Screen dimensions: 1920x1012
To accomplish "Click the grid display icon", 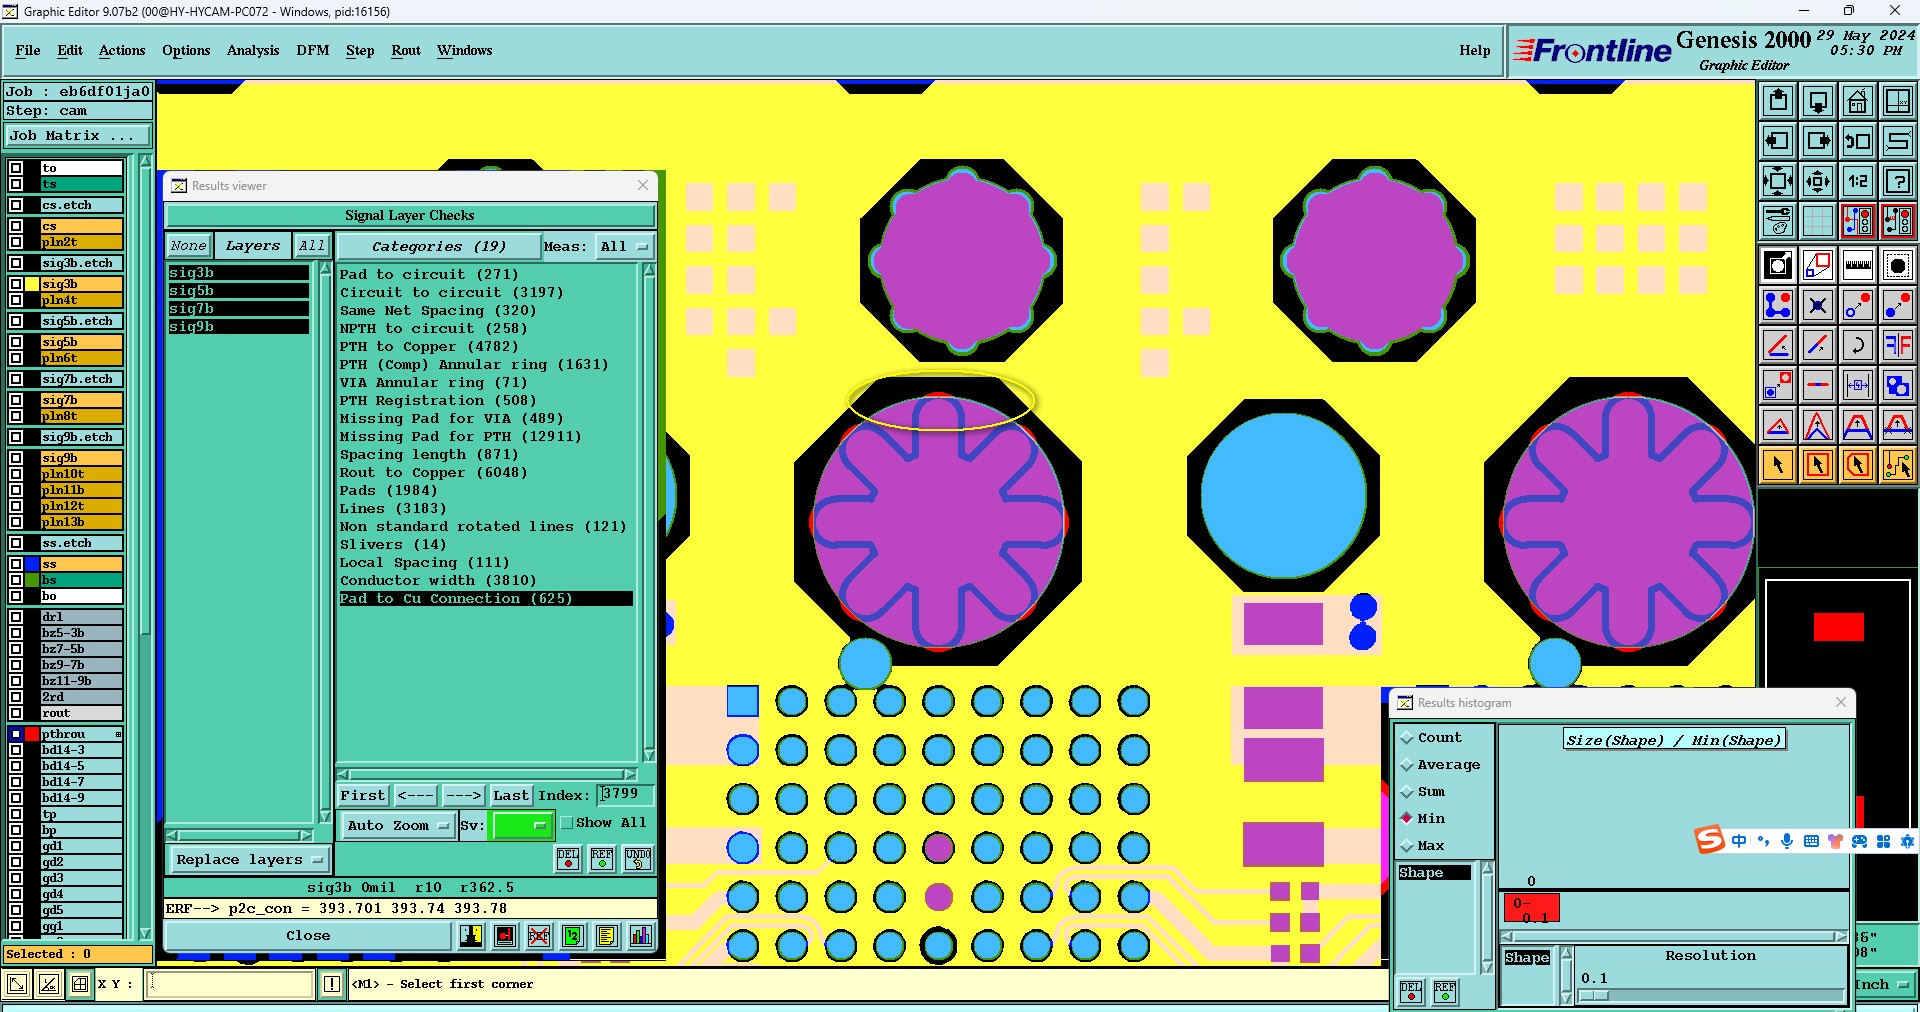I will pyautogui.click(x=1818, y=221).
